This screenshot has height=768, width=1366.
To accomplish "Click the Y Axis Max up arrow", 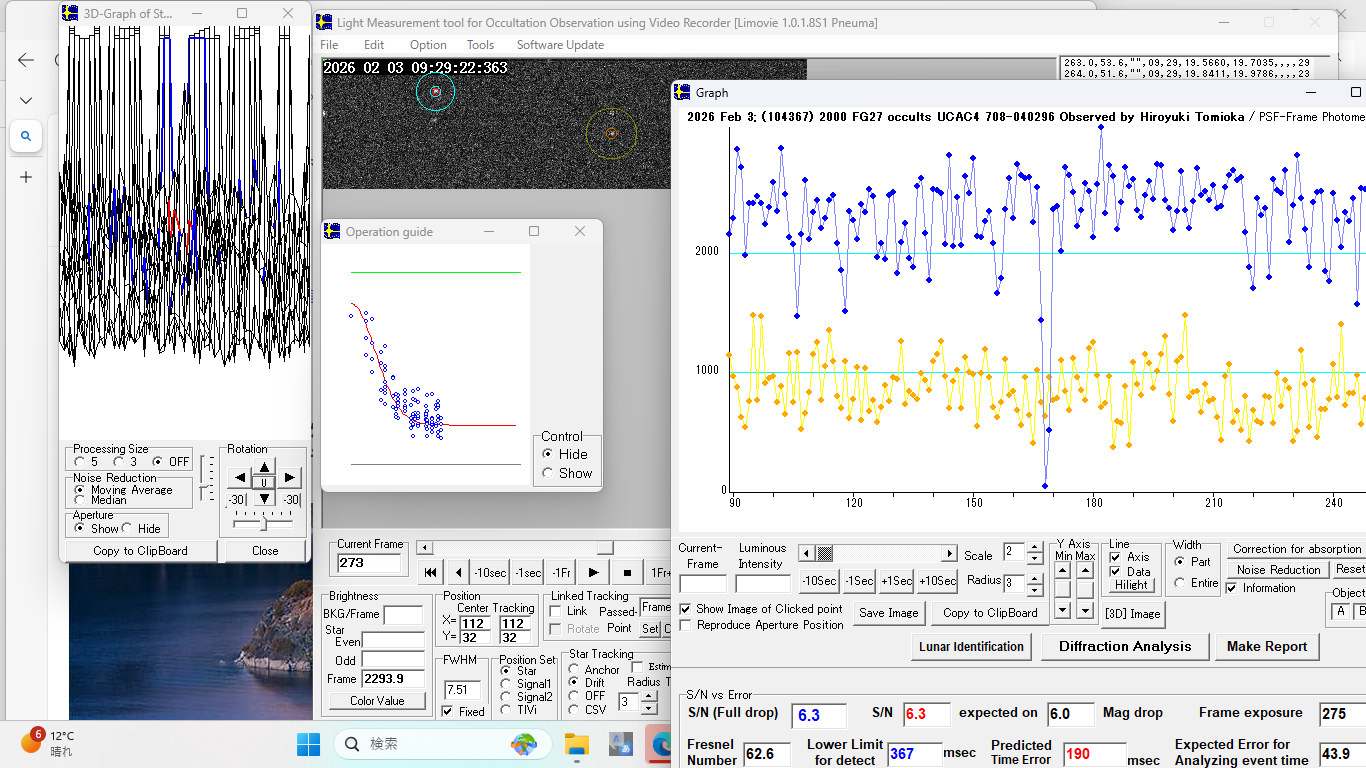I will [x=1086, y=570].
